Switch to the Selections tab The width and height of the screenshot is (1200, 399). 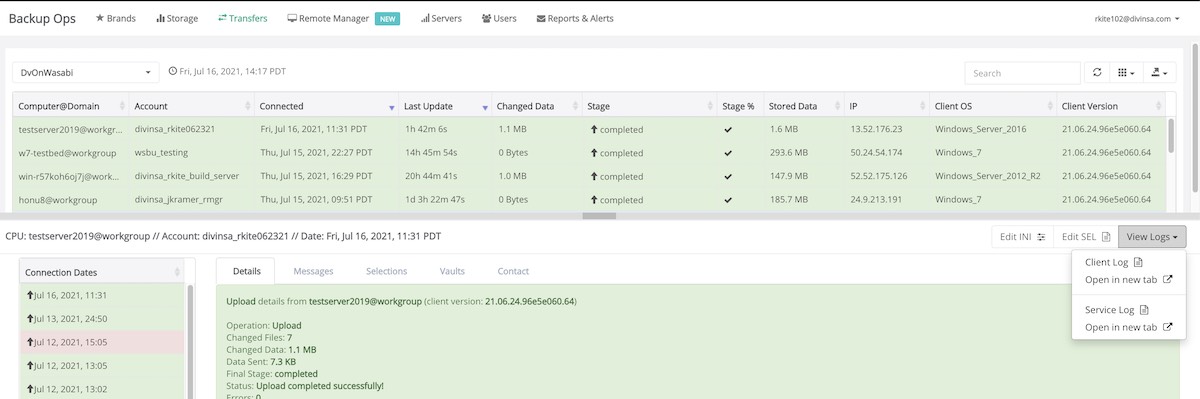tap(386, 271)
